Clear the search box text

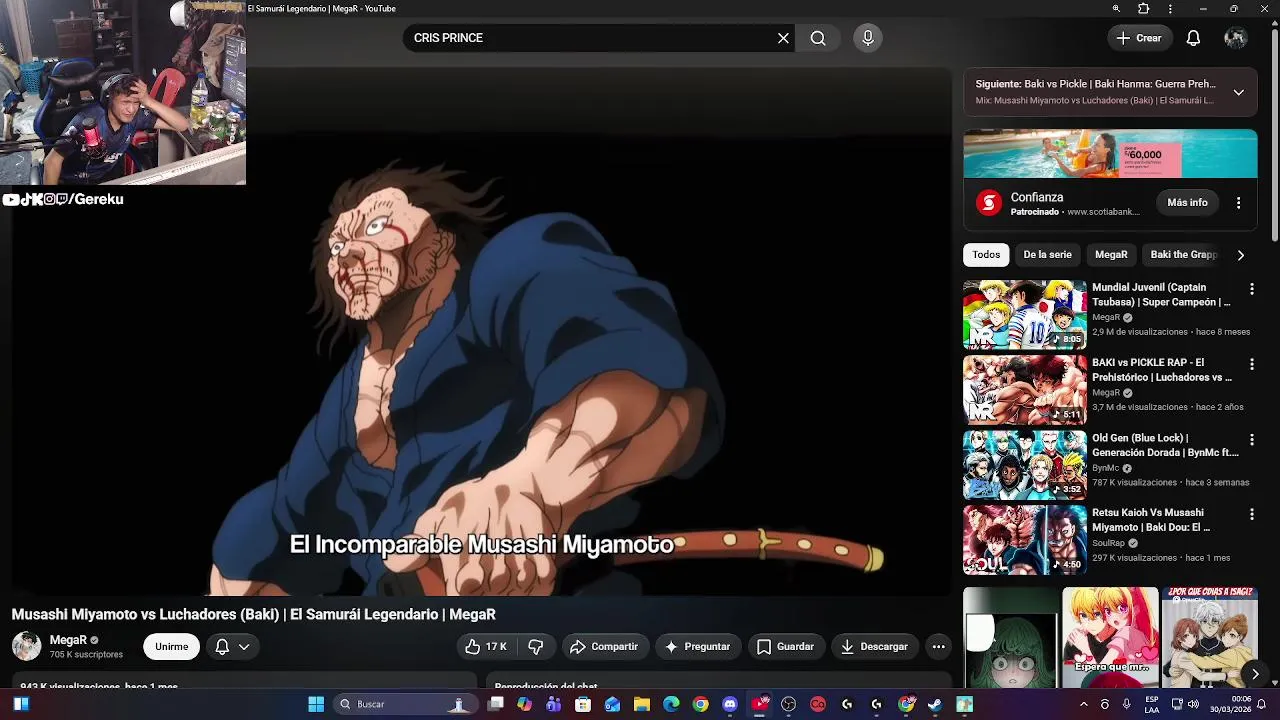pos(783,38)
